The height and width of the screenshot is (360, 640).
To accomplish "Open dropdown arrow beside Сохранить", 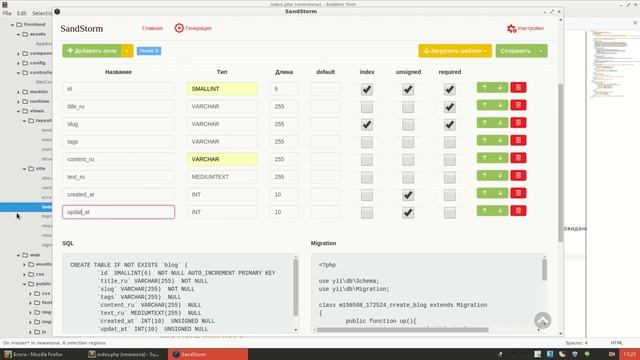I will (541, 51).
